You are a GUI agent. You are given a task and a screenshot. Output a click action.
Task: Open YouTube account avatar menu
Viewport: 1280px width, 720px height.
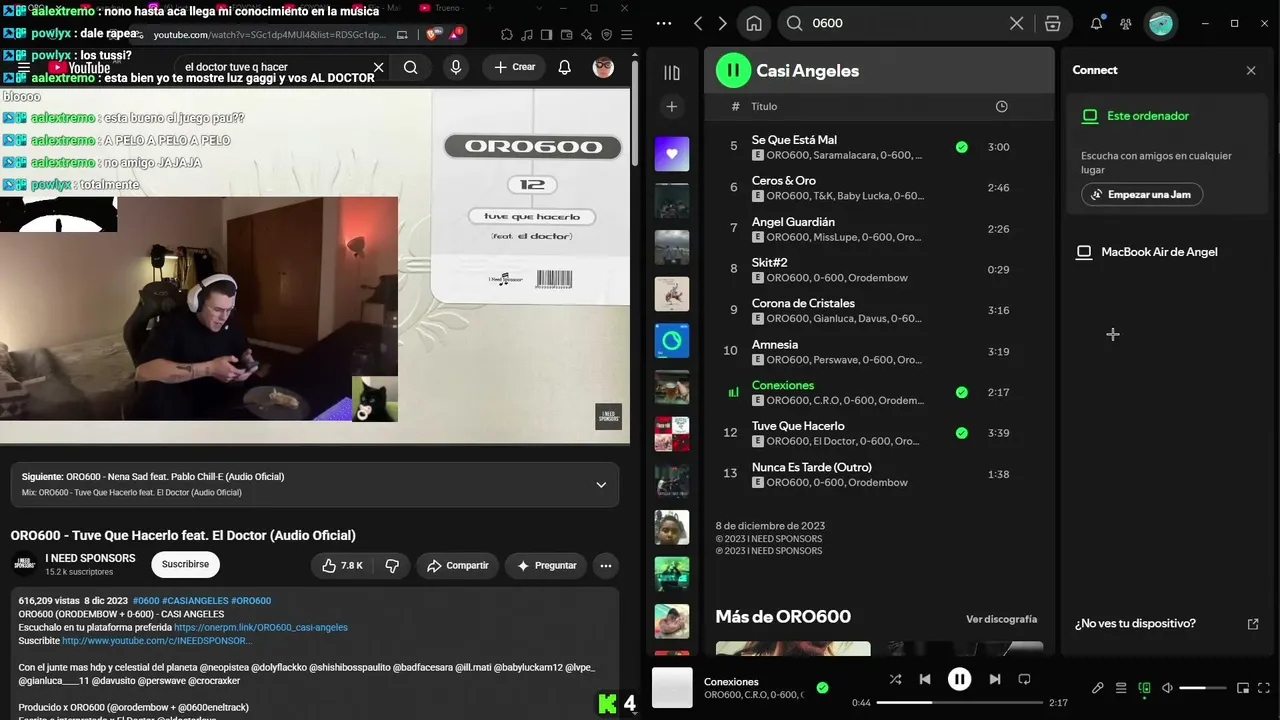[x=603, y=67]
